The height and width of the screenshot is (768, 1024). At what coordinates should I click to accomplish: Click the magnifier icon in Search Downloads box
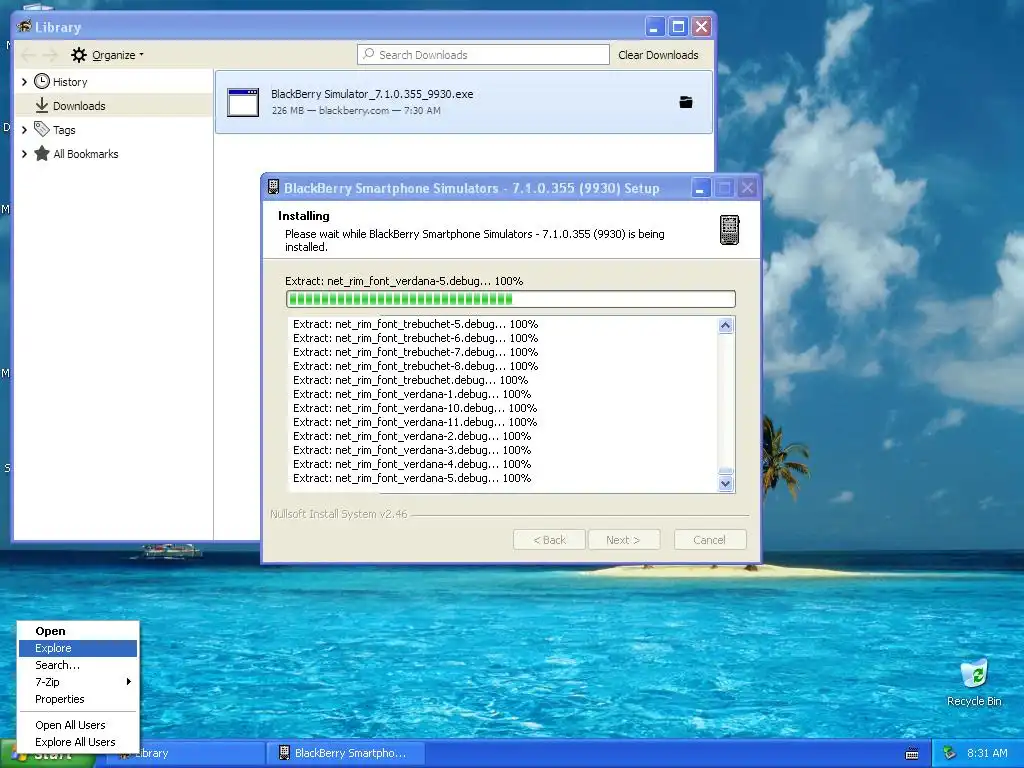[x=369, y=54]
